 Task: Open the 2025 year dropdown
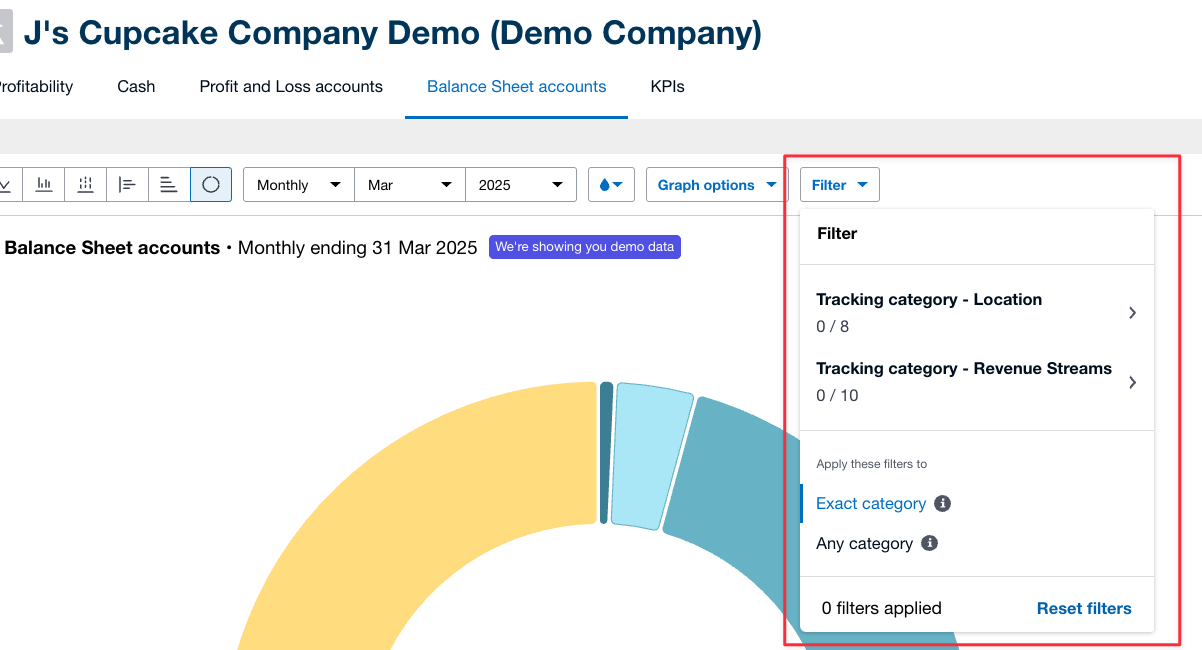coord(520,184)
